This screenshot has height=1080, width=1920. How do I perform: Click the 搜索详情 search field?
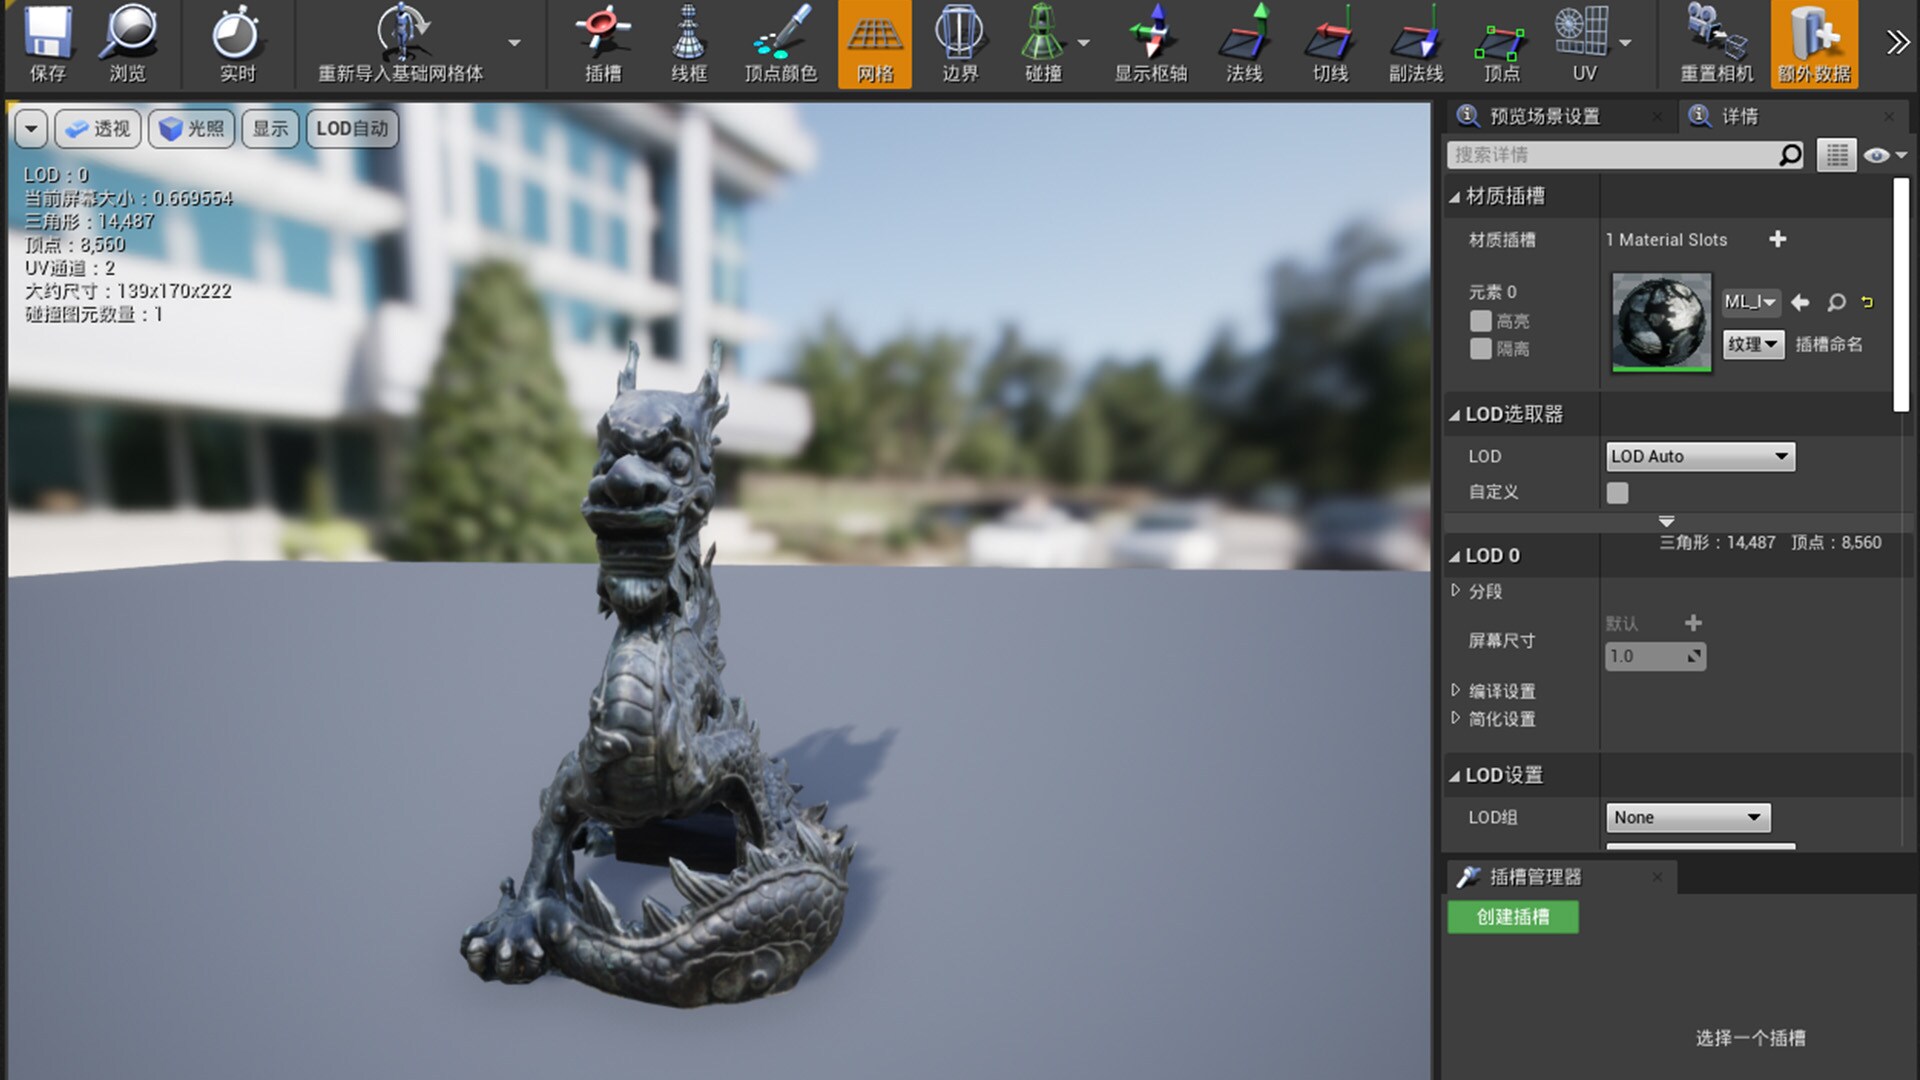tap(1612, 155)
